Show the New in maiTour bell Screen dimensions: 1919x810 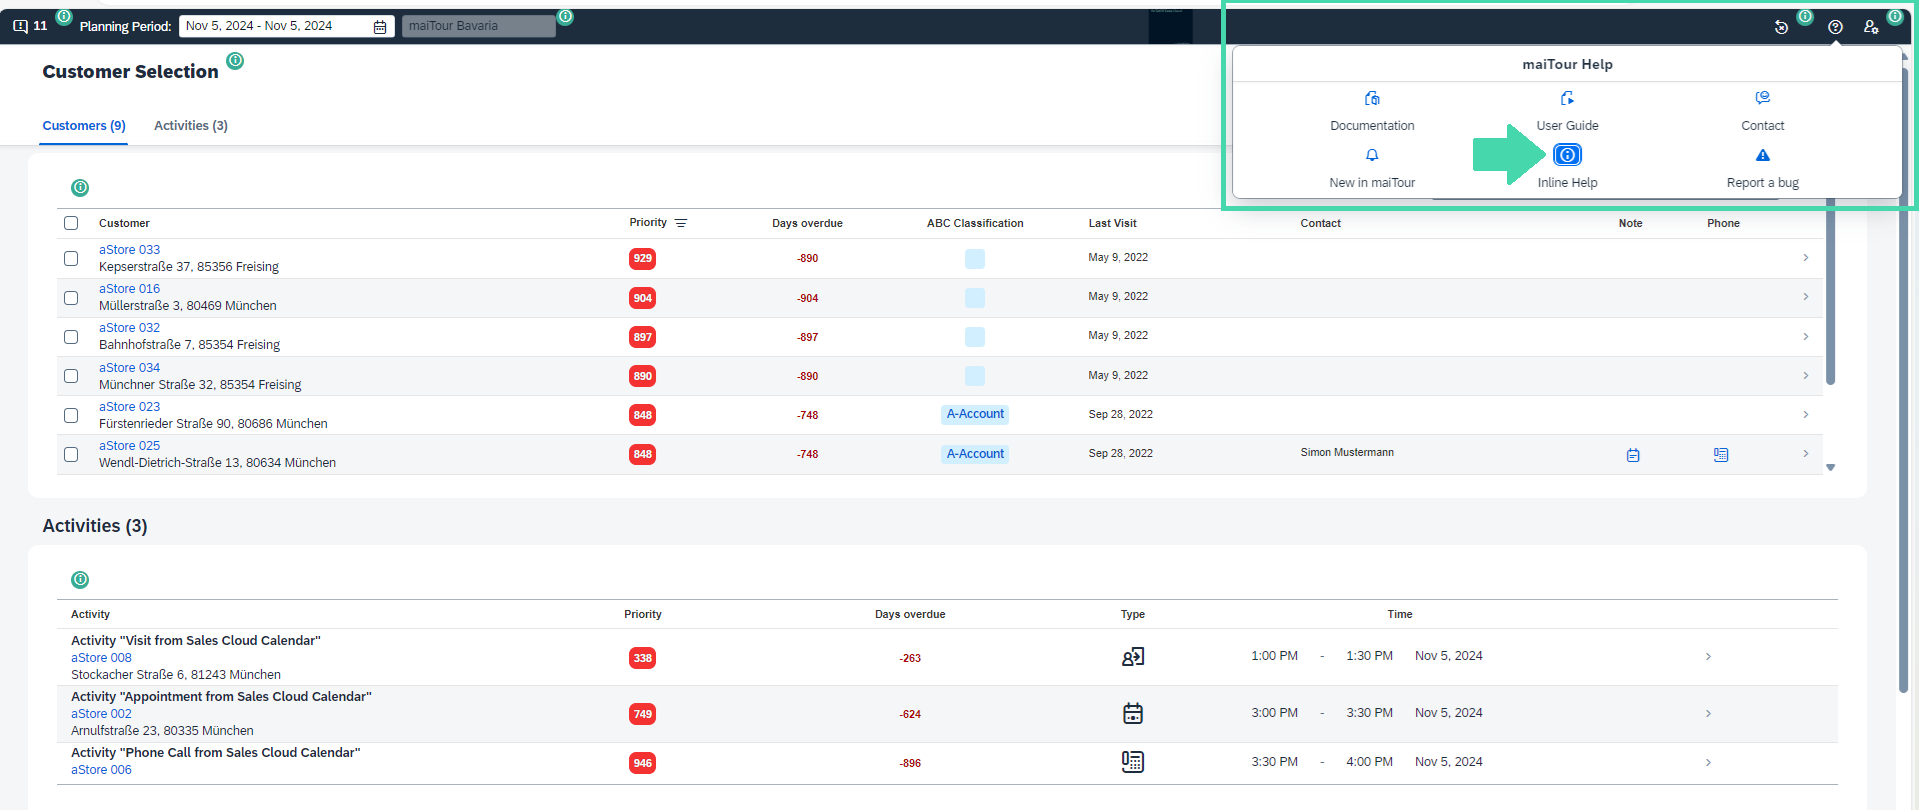(x=1372, y=155)
